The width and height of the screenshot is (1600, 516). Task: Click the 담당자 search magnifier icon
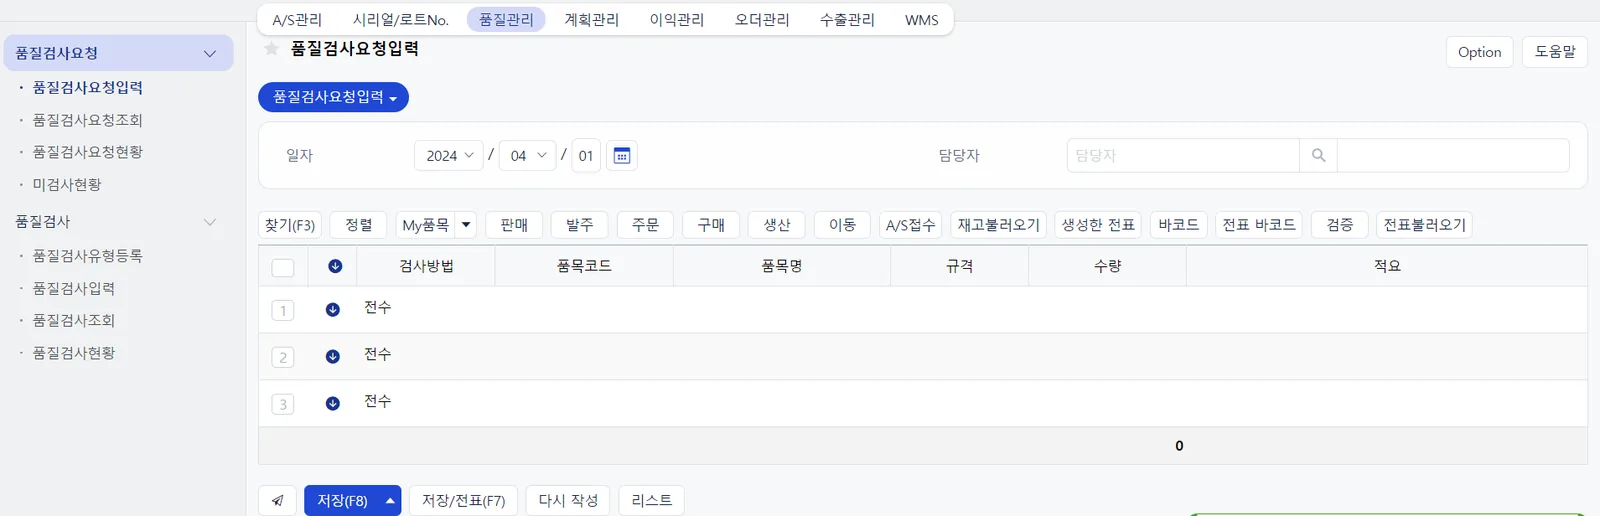(1318, 155)
